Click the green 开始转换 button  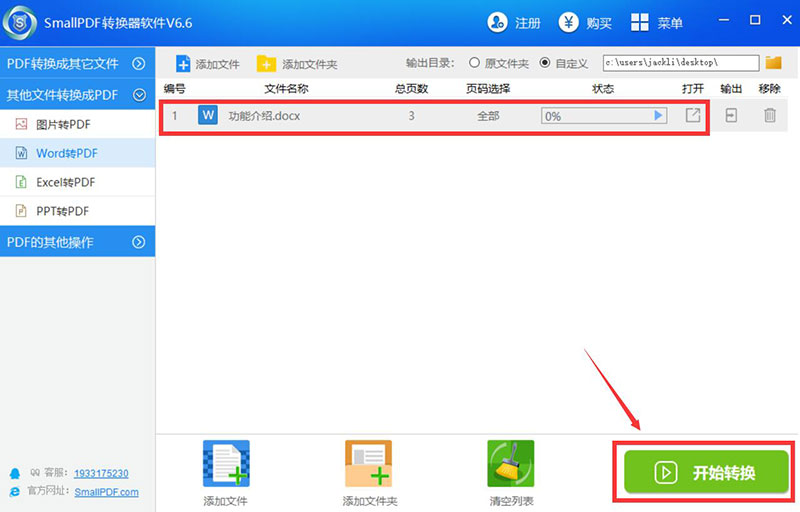tap(706, 472)
